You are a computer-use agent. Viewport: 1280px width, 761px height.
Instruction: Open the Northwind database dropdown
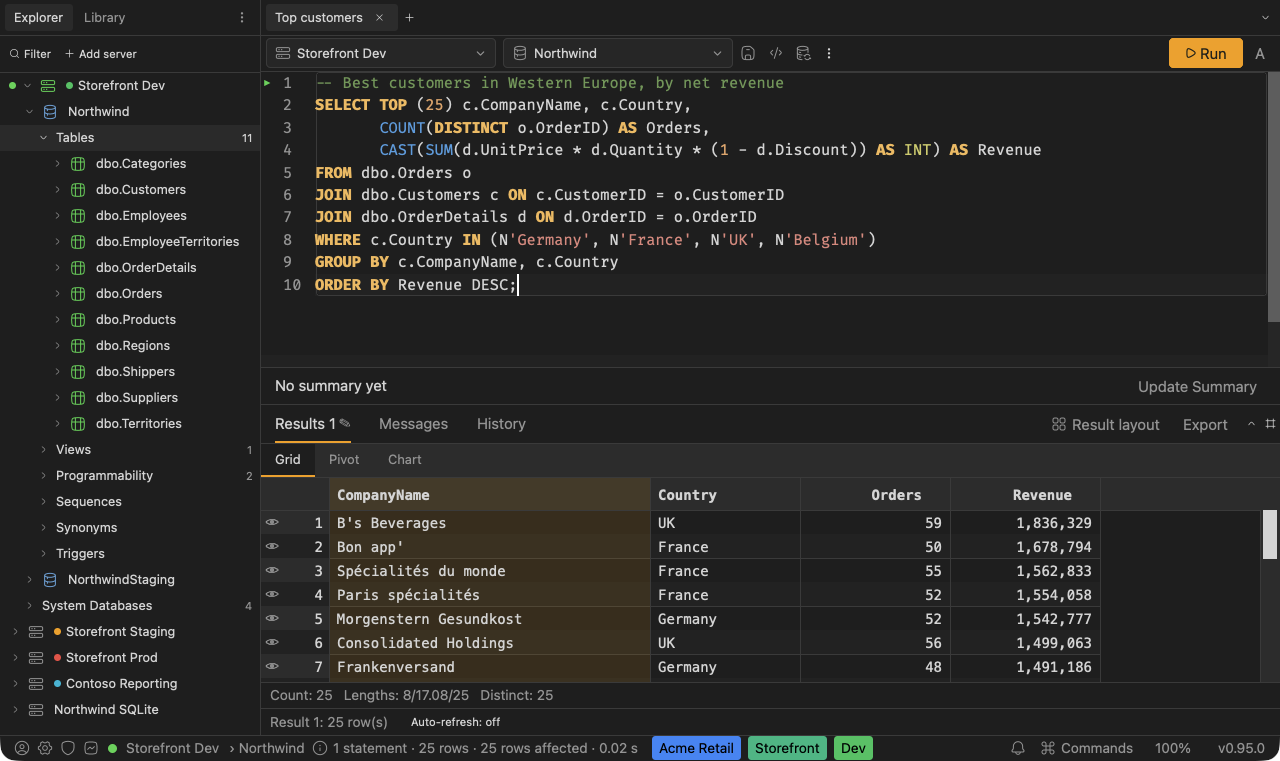point(617,53)
